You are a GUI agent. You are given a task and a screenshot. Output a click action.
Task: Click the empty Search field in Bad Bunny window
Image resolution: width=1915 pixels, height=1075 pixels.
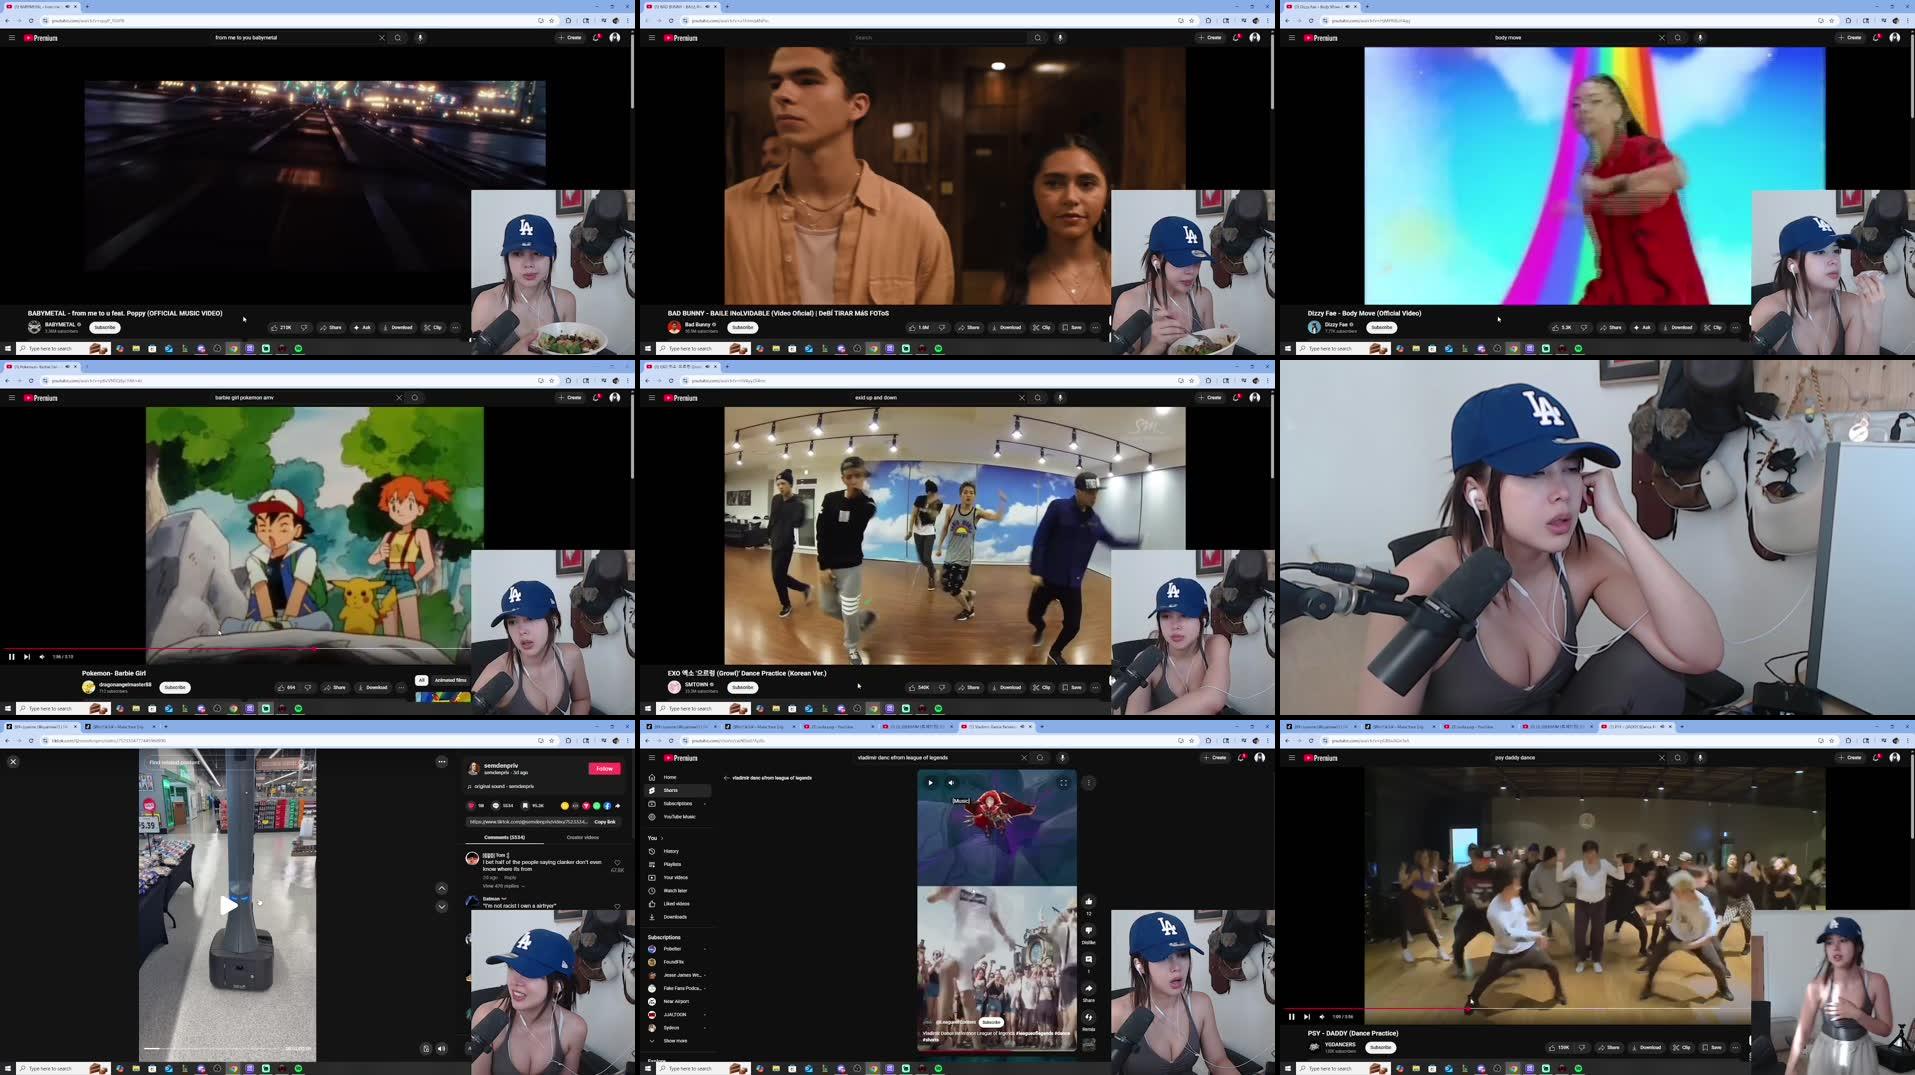tap(938, 38)
